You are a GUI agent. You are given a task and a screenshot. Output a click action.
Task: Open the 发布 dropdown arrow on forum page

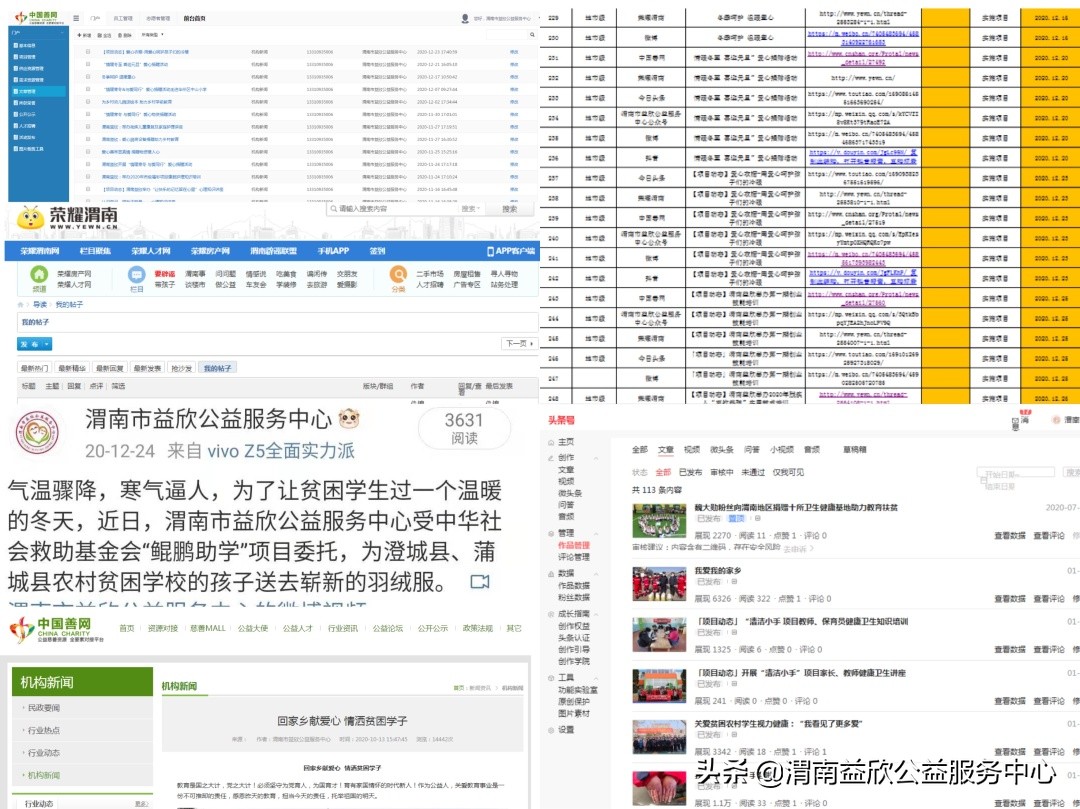point(47,344)
